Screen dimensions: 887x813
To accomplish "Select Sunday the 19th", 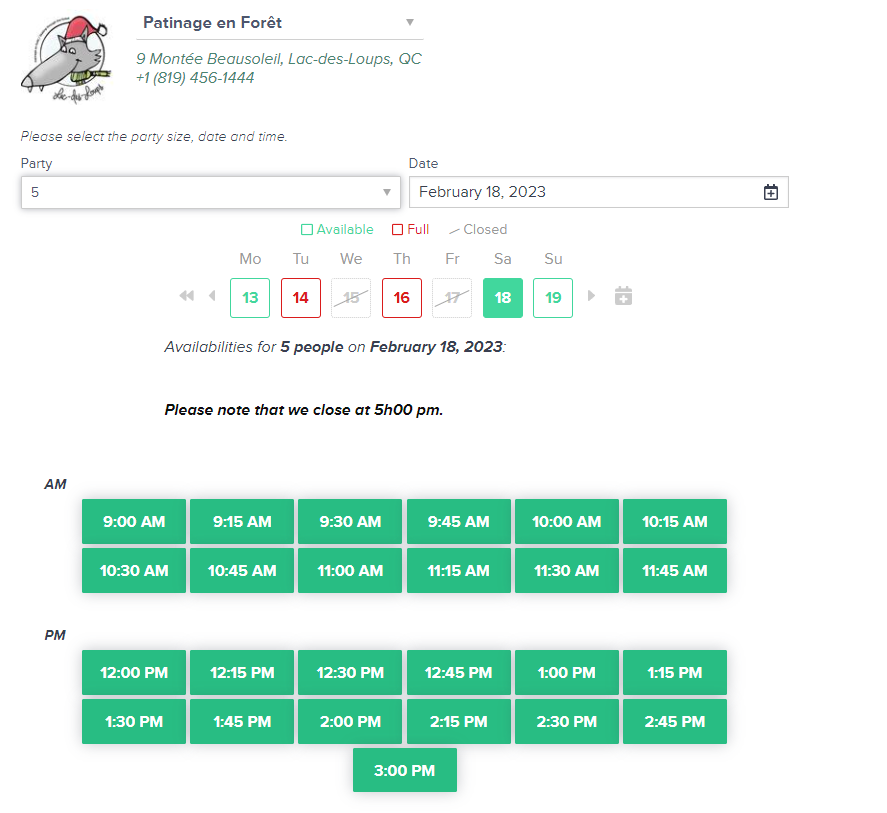I will (553, 298).
